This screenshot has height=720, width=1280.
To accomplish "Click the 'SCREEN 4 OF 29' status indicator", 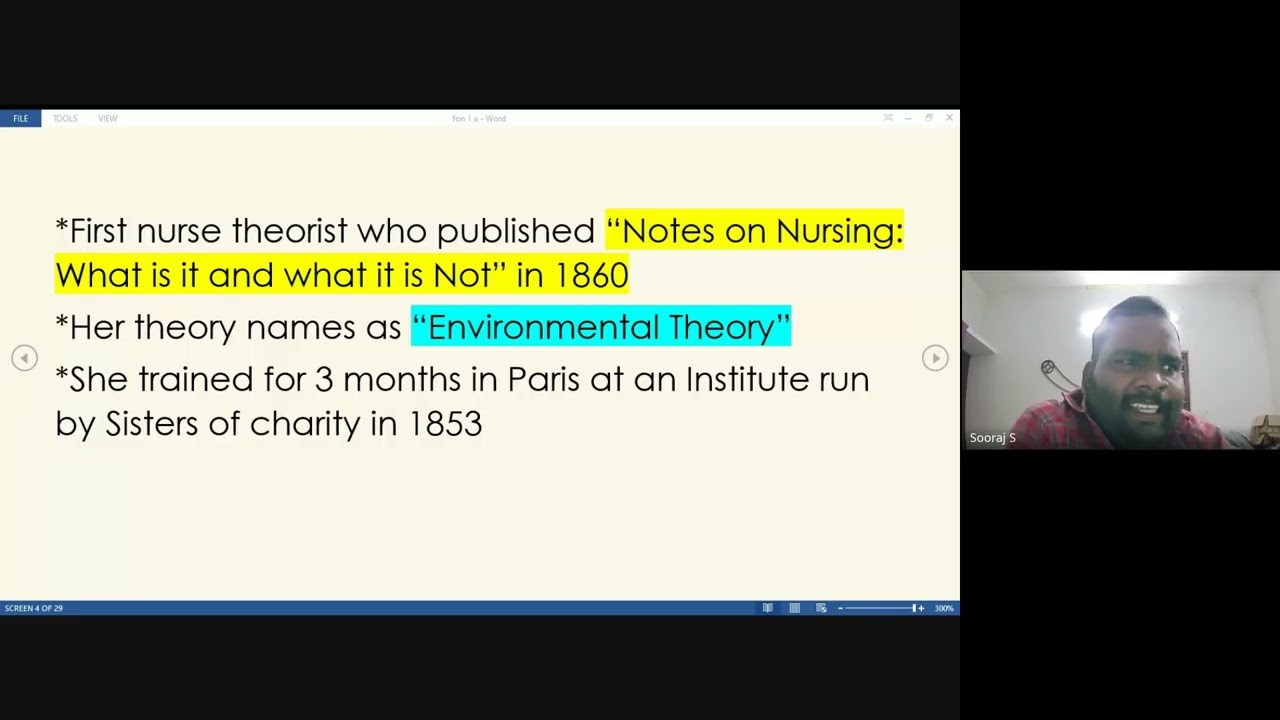I will (34, 608).
